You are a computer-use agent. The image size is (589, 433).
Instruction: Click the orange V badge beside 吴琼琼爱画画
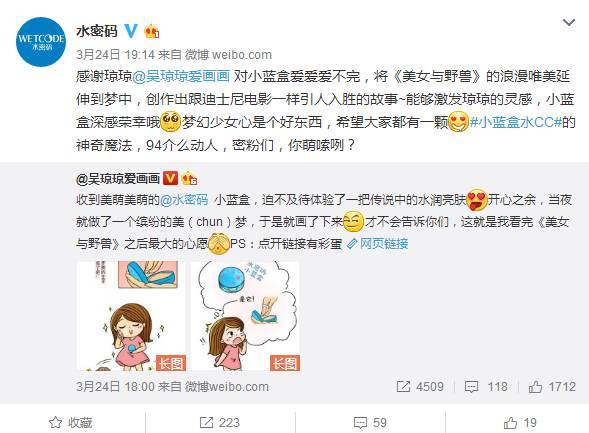[170, 178]
